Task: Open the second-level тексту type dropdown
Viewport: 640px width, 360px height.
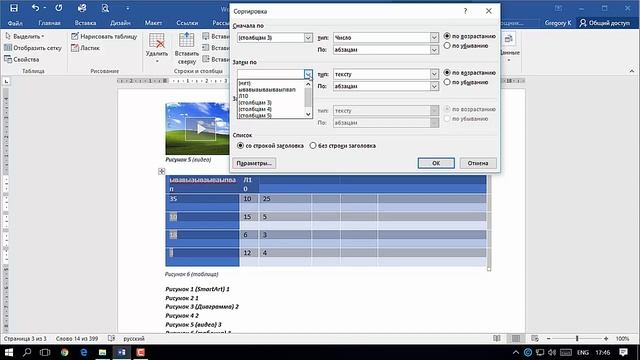Action: click(x=434, y=74)
